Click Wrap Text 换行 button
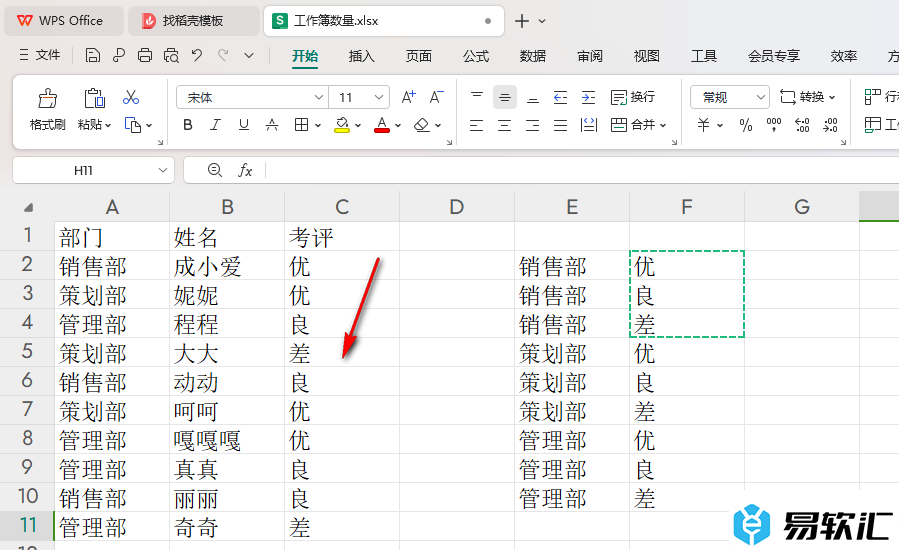The height and width of the screenshot is (550, 899). [x=633, y=97]
